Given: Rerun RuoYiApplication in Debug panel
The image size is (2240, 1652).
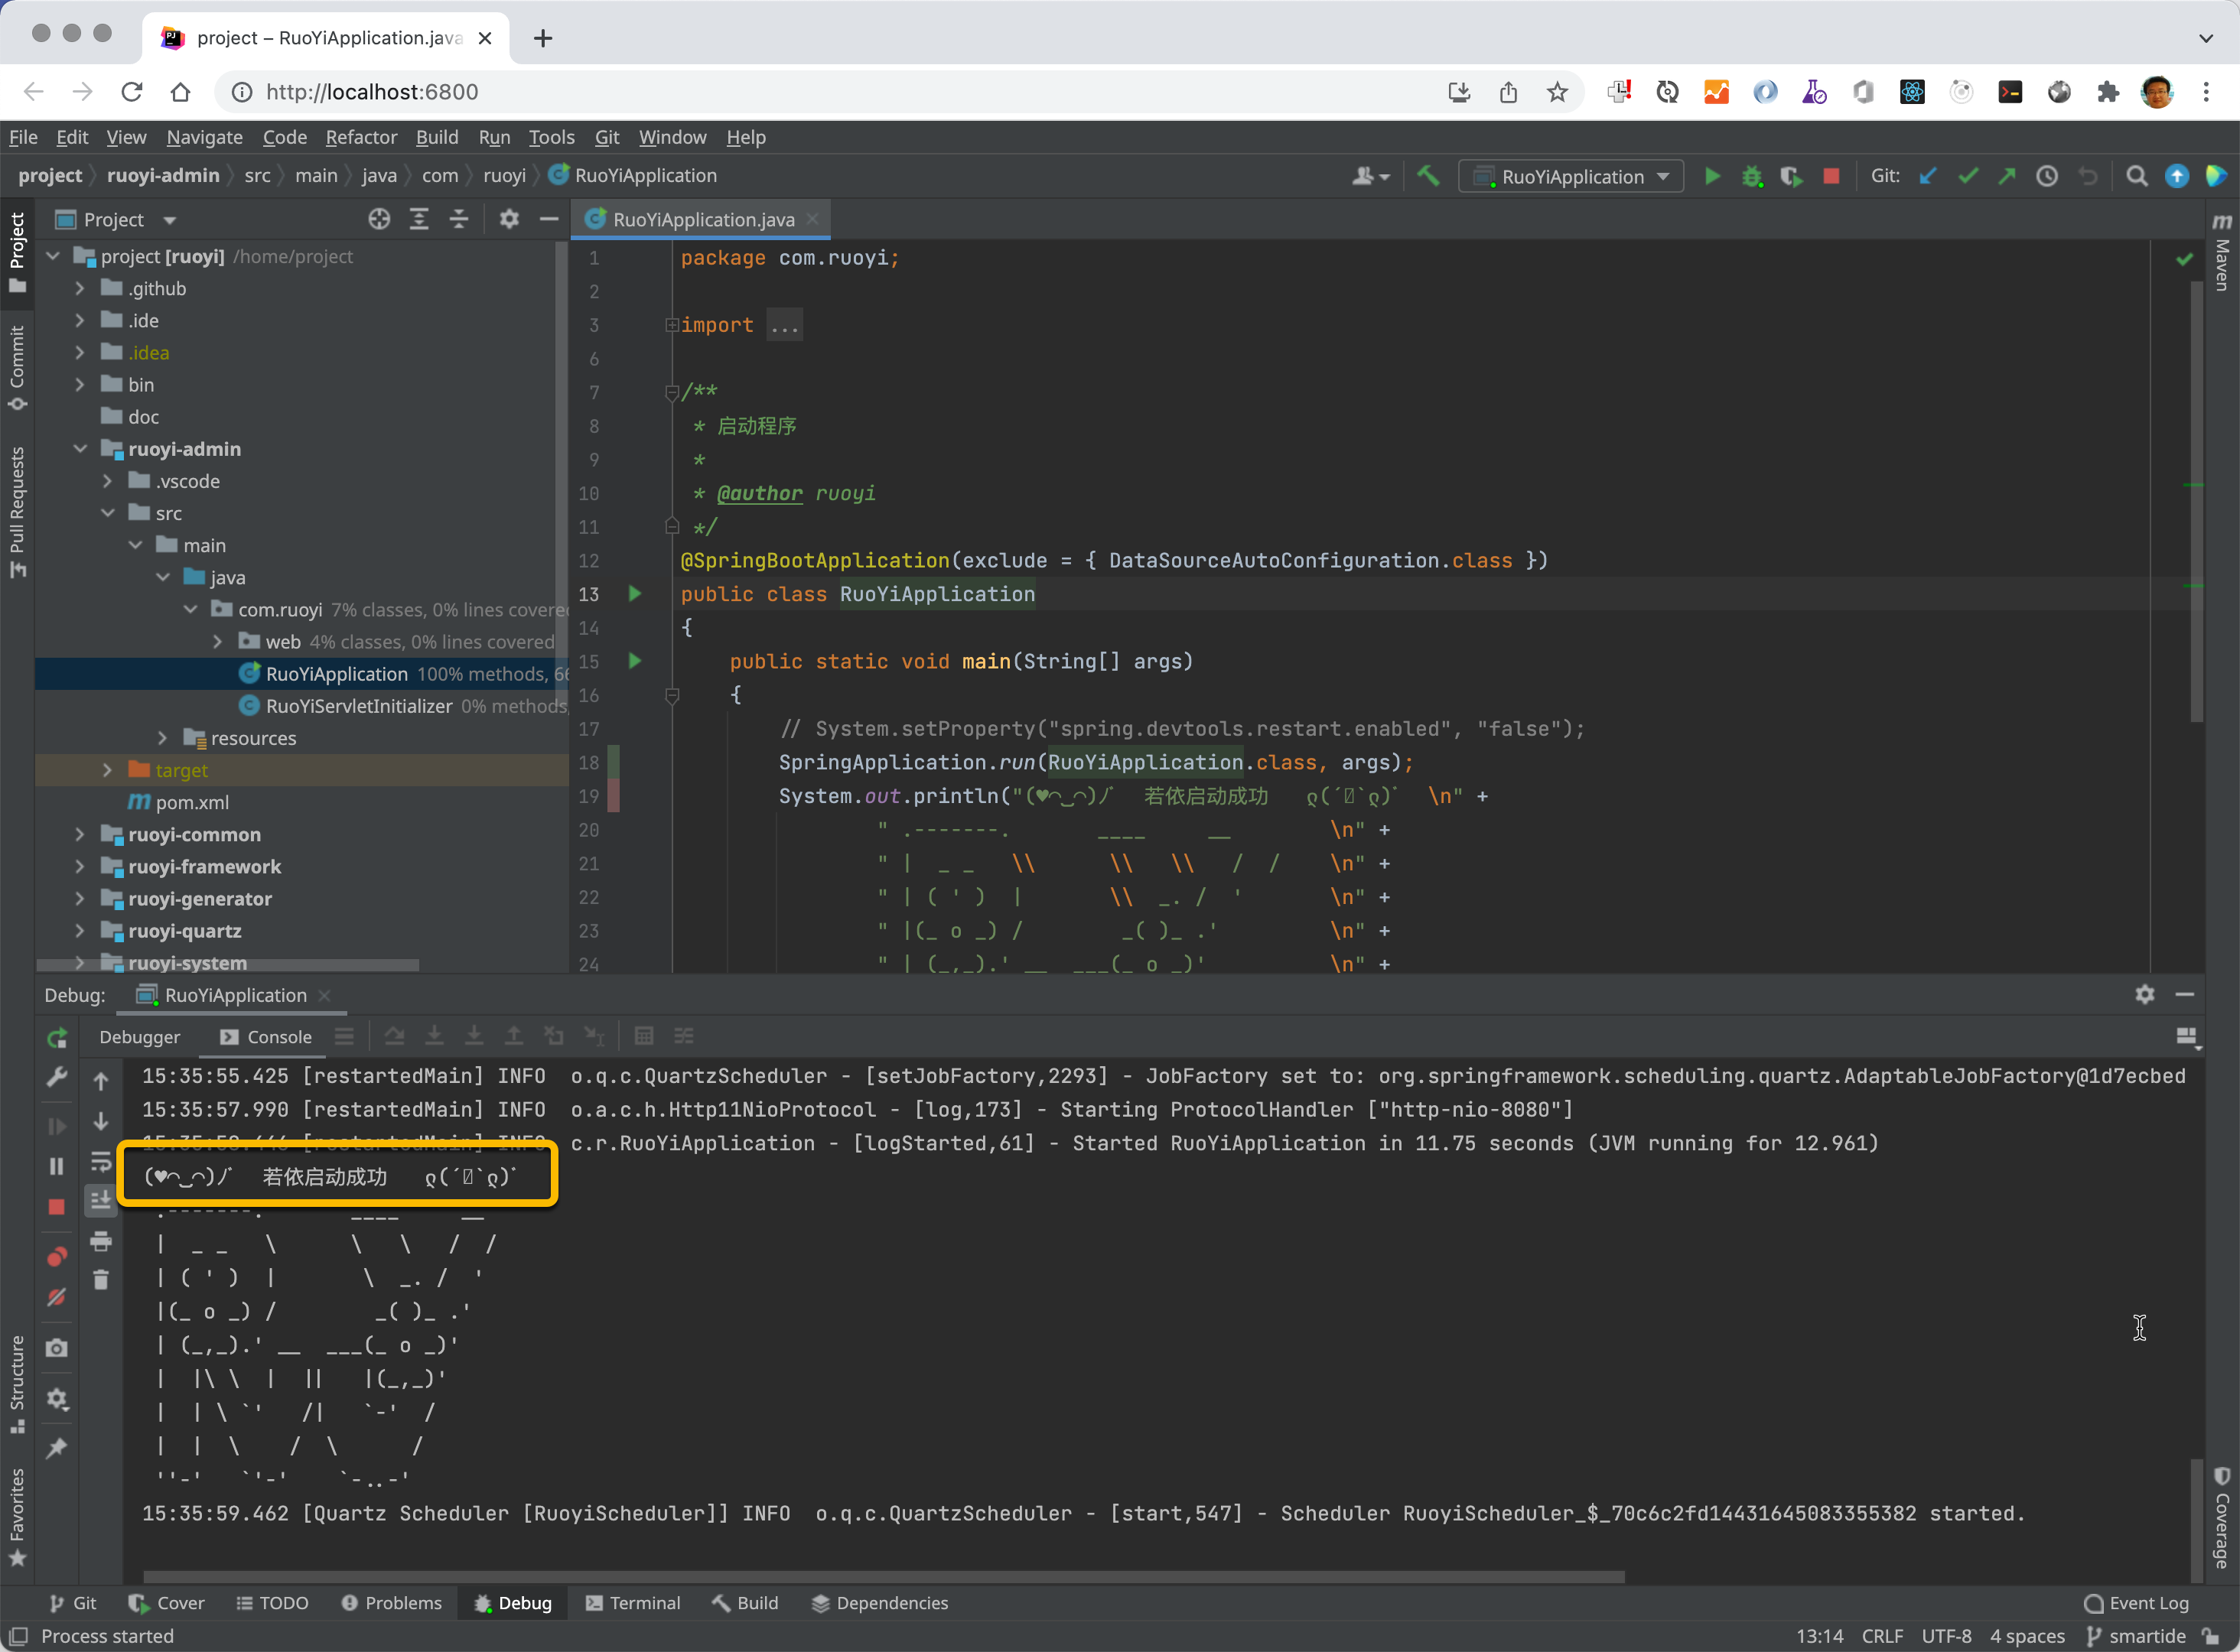Looking at the screenshot, I should (57, 1038).
